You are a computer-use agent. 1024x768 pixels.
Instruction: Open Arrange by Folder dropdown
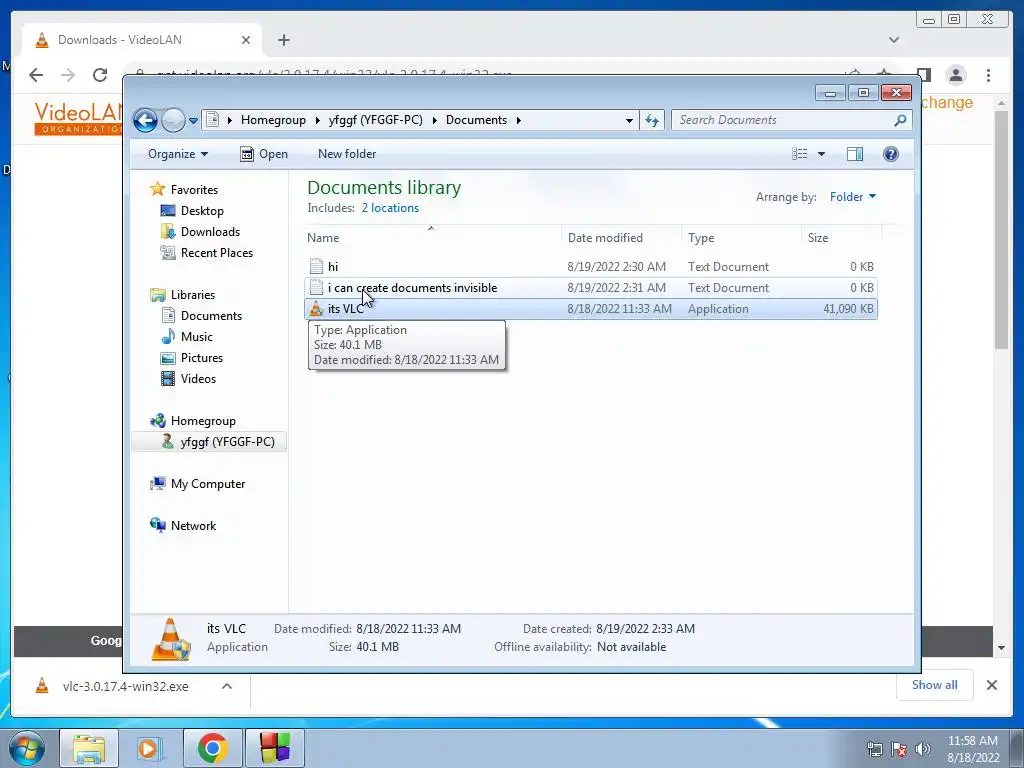coord(853,197)
